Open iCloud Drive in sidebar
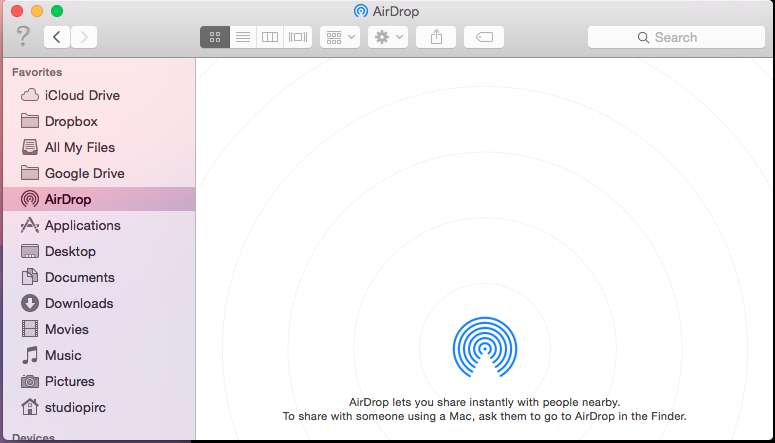 [82, 95]
